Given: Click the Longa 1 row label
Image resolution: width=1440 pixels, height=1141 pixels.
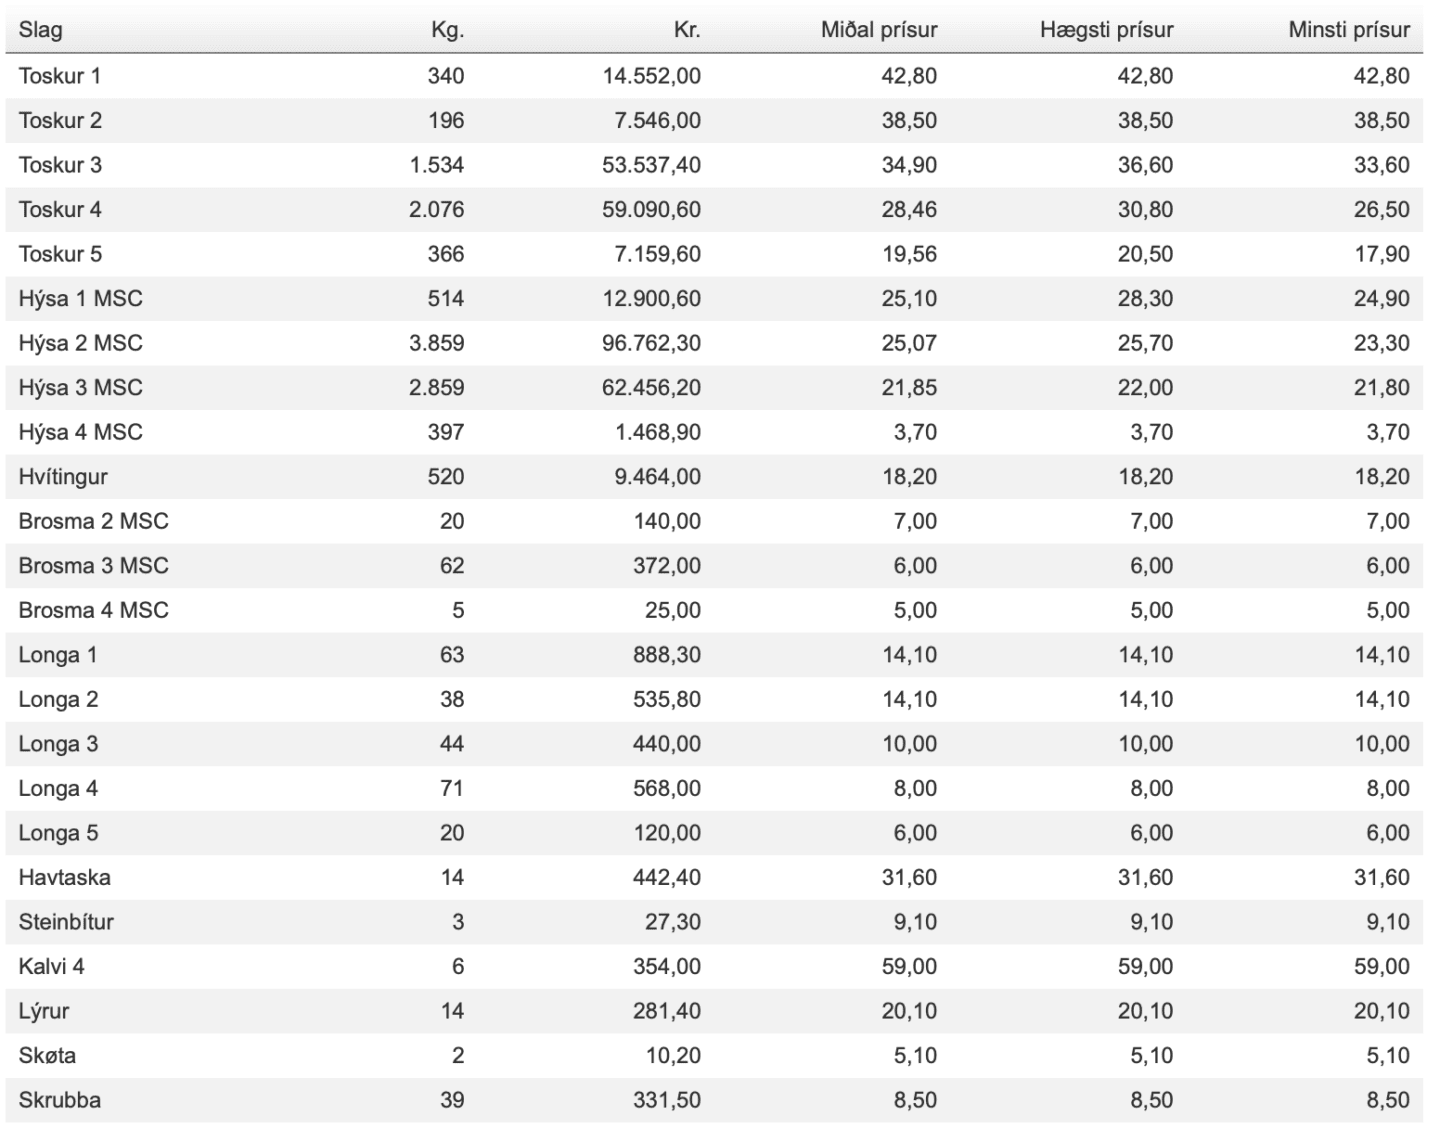Looking at the screenshot, I should 58,655.
